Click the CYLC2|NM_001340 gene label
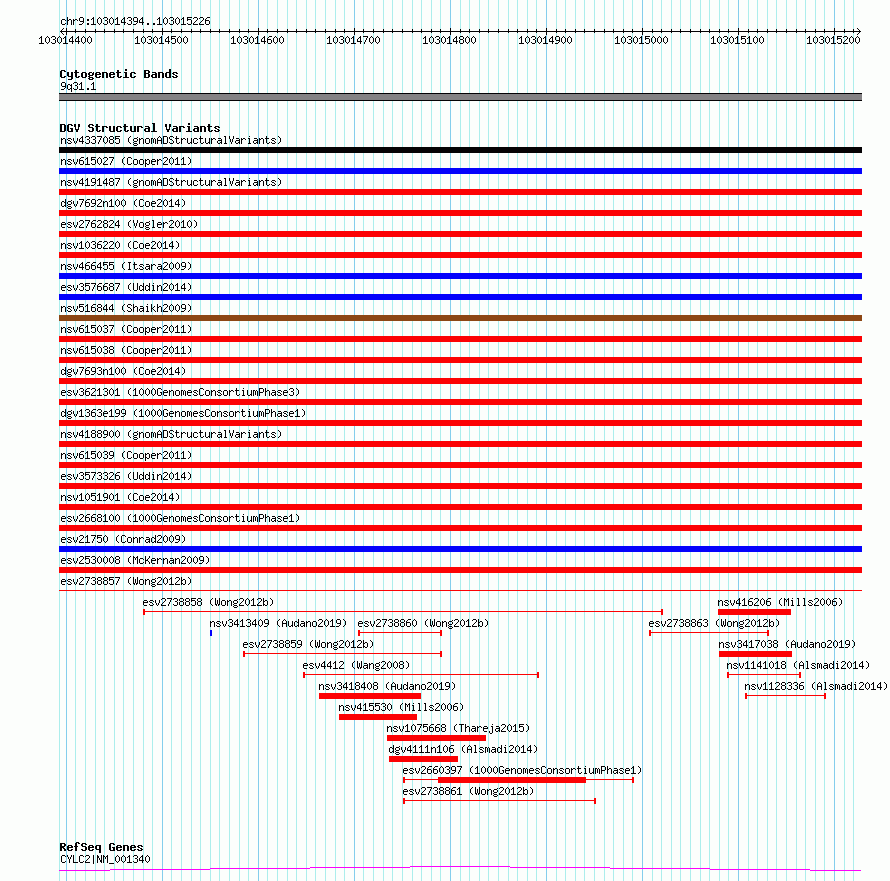The image size is (890, 881). tap(105, 859)
